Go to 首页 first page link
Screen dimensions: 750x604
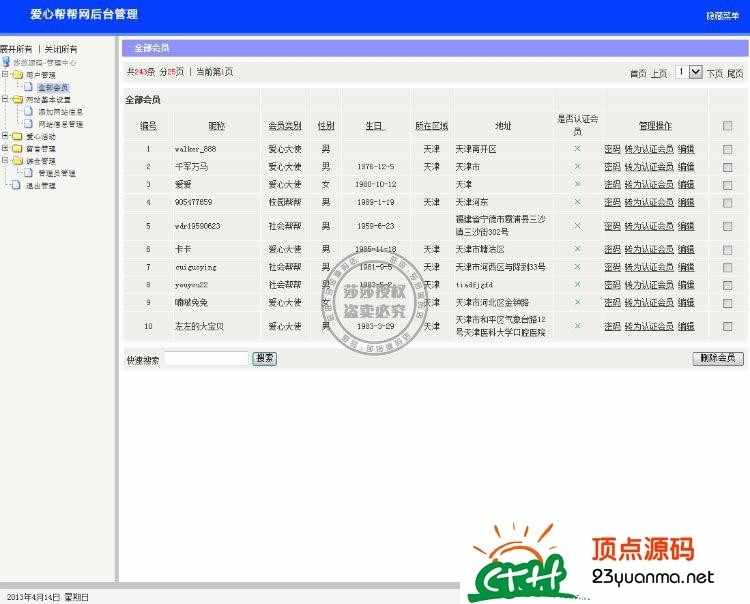click(x=638, y=73)
